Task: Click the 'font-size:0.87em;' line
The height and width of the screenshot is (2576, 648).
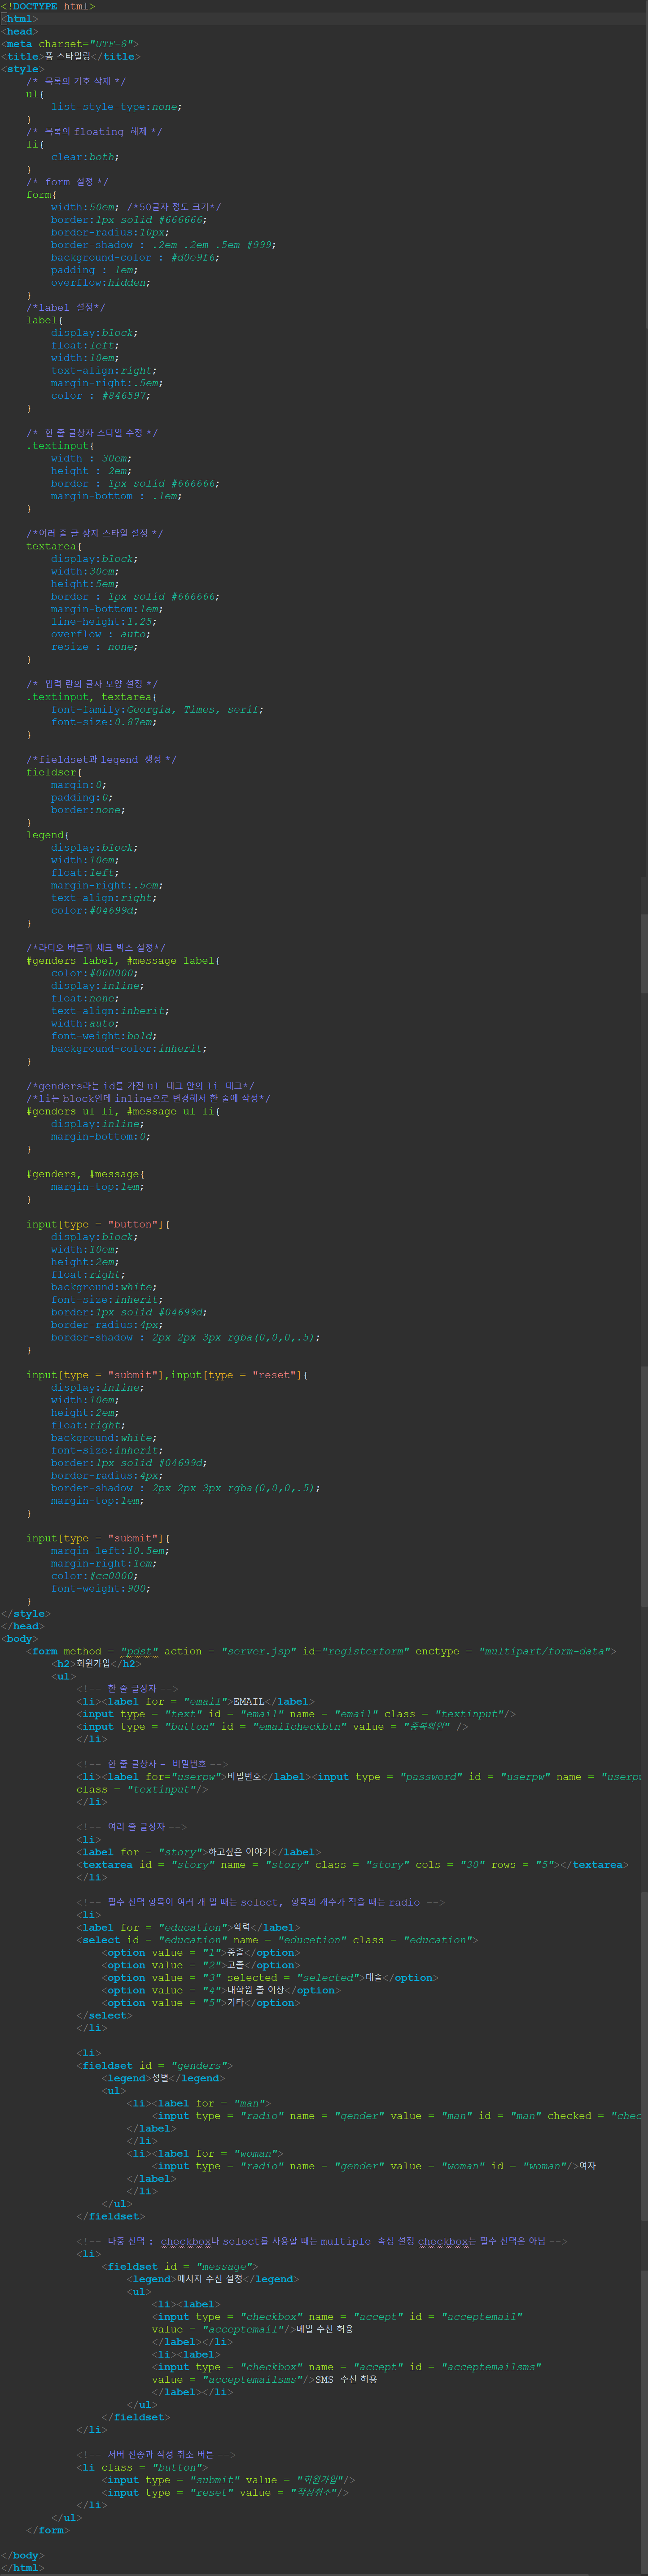Action: pyautogui.click(x=104, y=722)
